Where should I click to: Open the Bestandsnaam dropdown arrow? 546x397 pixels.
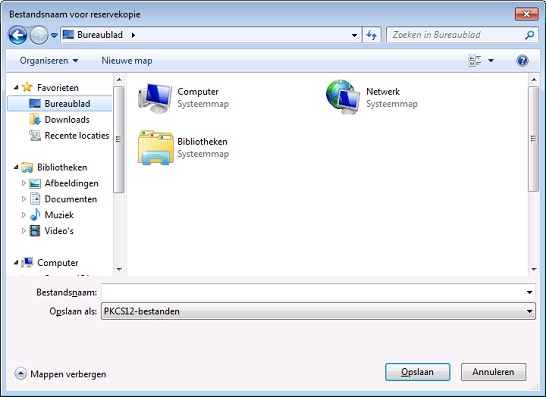click(529, 292)
